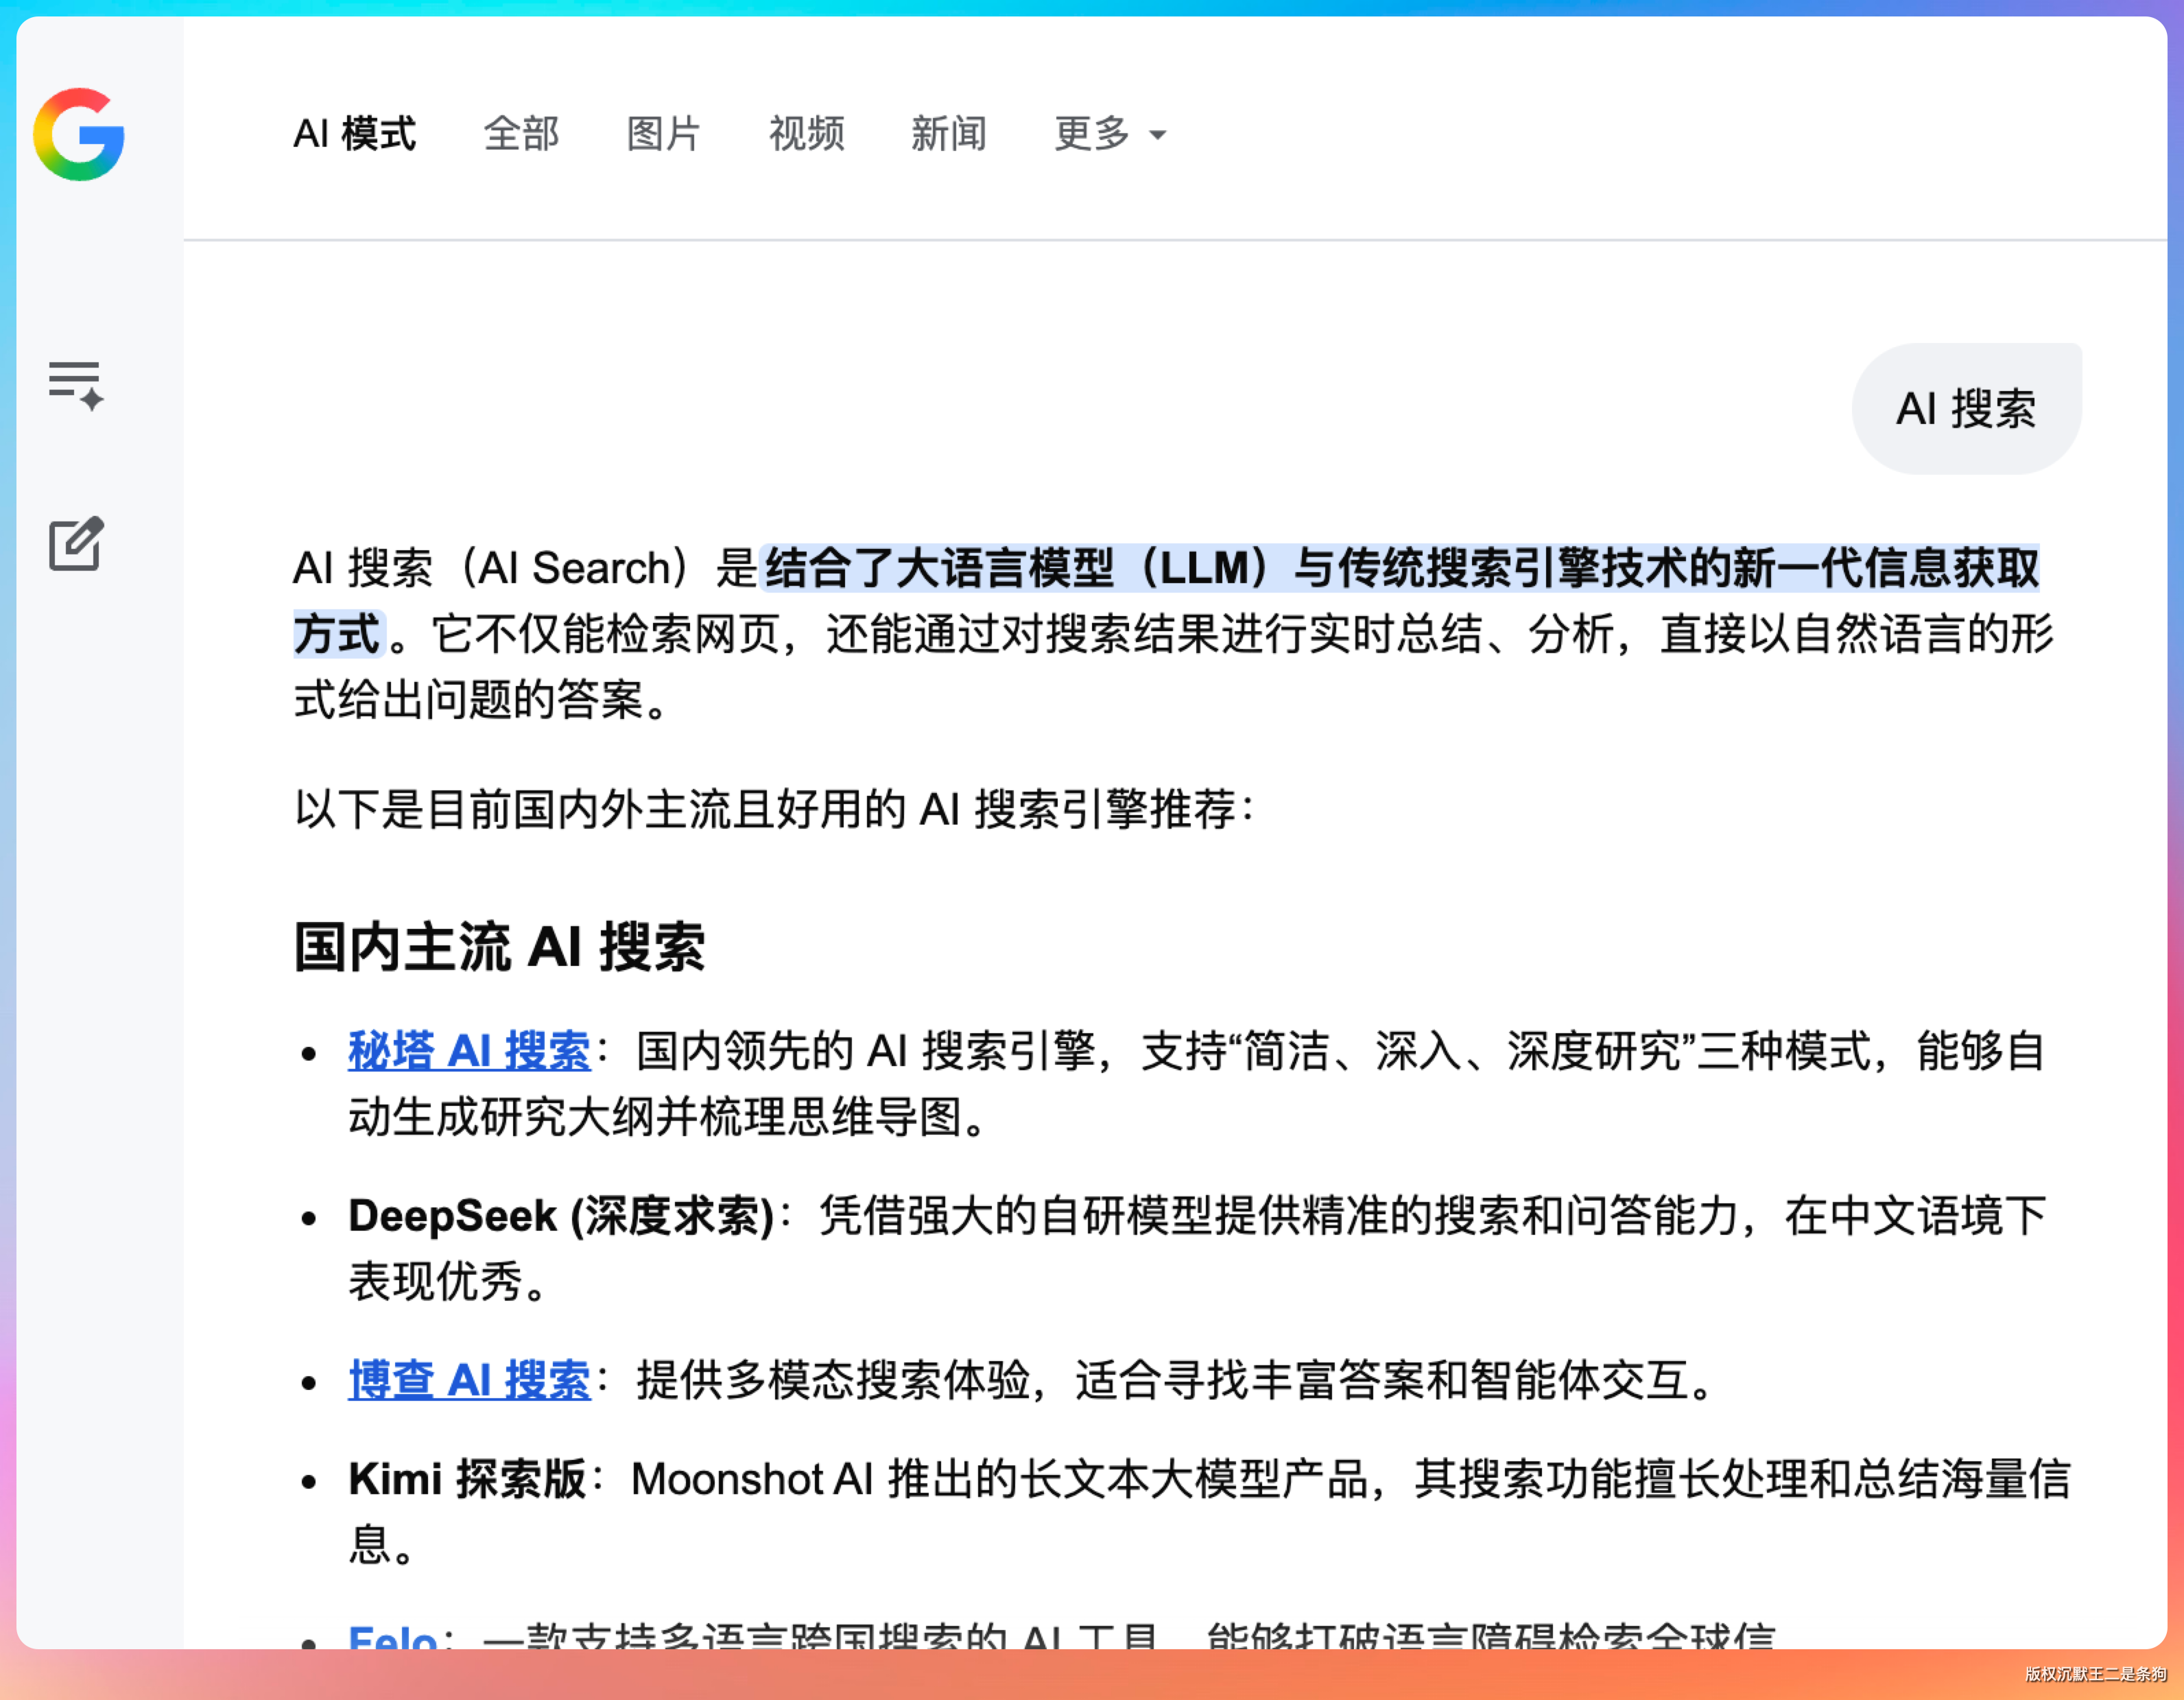Image resolution: width=2184 pixels, height=1700 pixels.
Task: Switch to 全部 tab
Action: pos(521,134)
